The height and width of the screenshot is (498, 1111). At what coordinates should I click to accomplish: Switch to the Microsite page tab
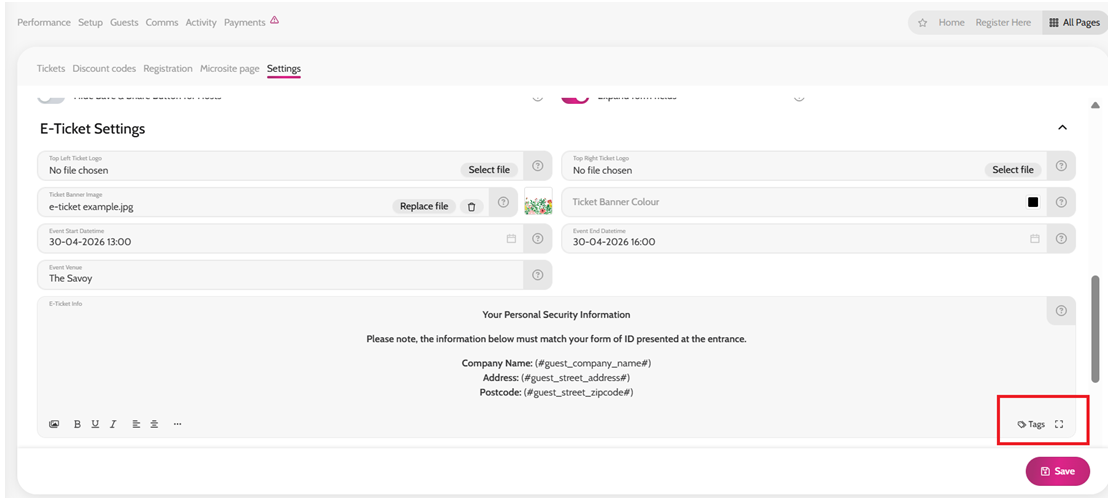click(x=229, y=69)
